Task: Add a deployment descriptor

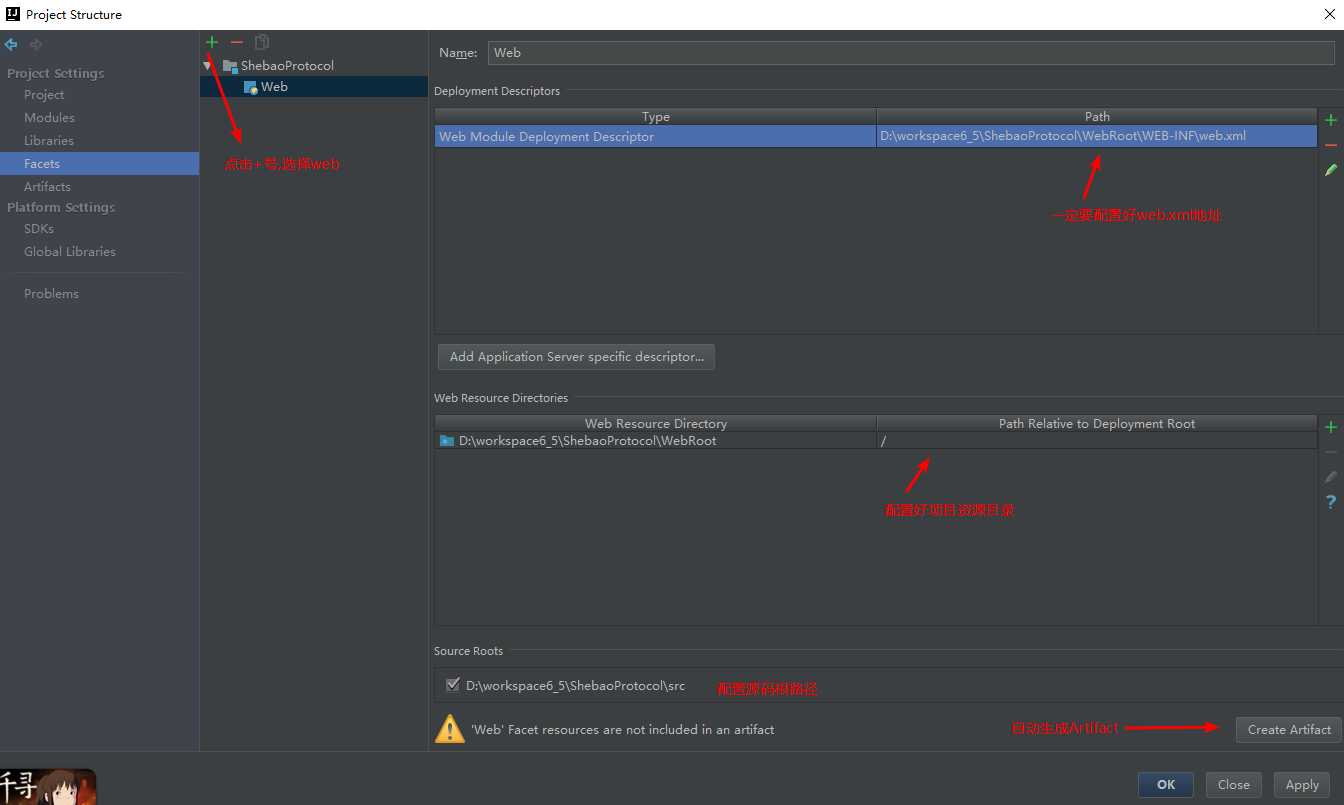Action: (1331, 120)
